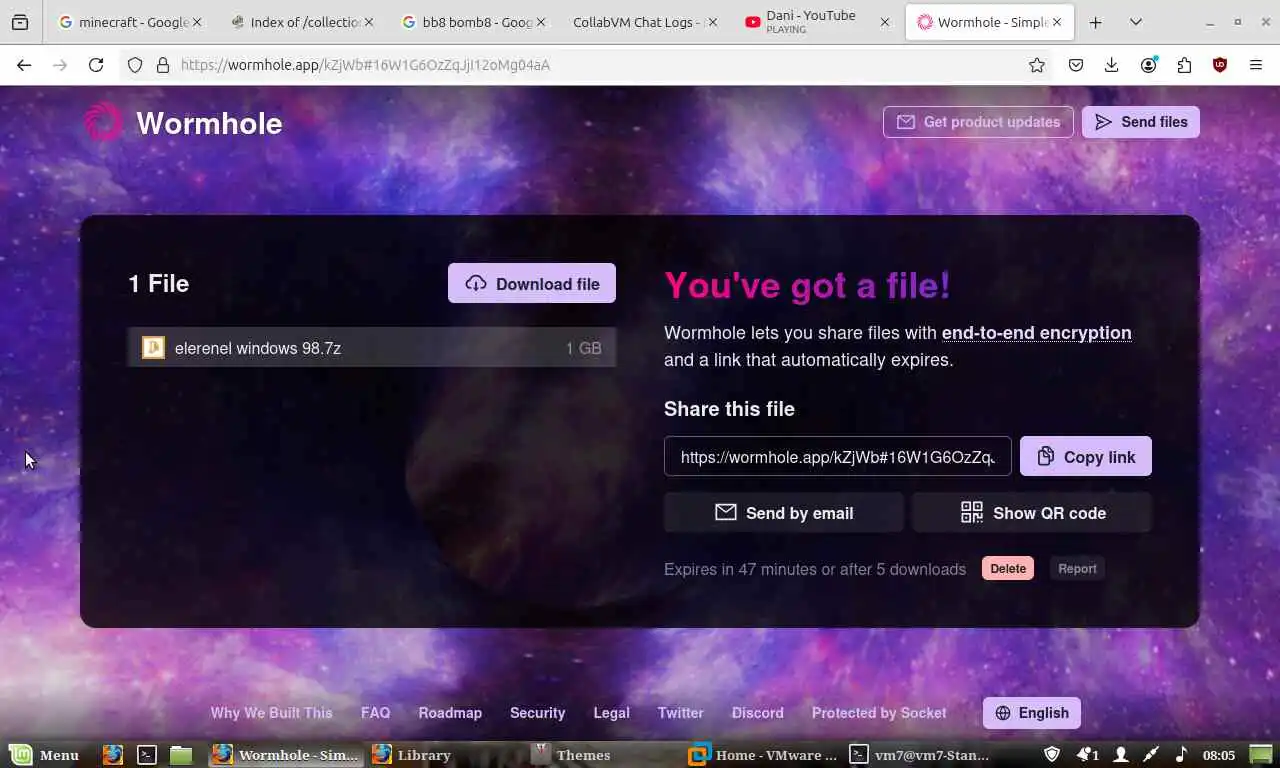Image resolution: width=1280 pixels, height=768 pixels.
Task: Go back to previous page
Action: 24,65
